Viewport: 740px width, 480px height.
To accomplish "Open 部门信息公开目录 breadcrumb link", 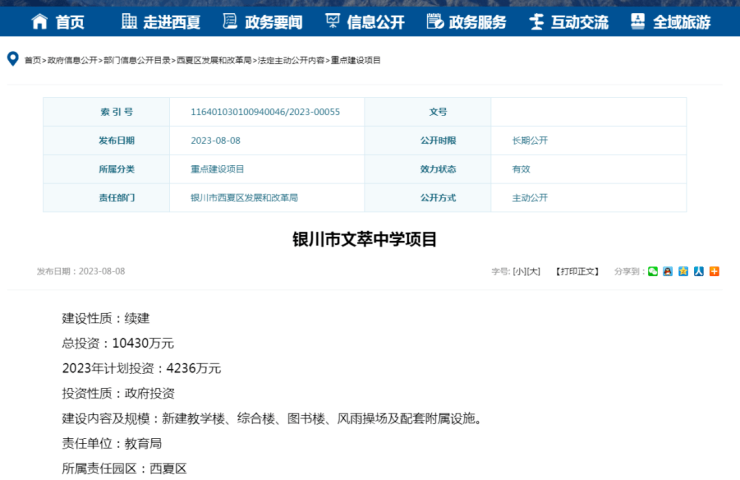I will (x=137, y=61).
